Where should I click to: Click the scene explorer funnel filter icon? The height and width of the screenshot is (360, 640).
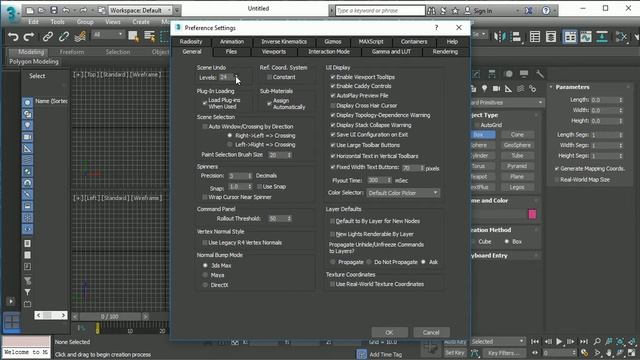tap(27, 292)
